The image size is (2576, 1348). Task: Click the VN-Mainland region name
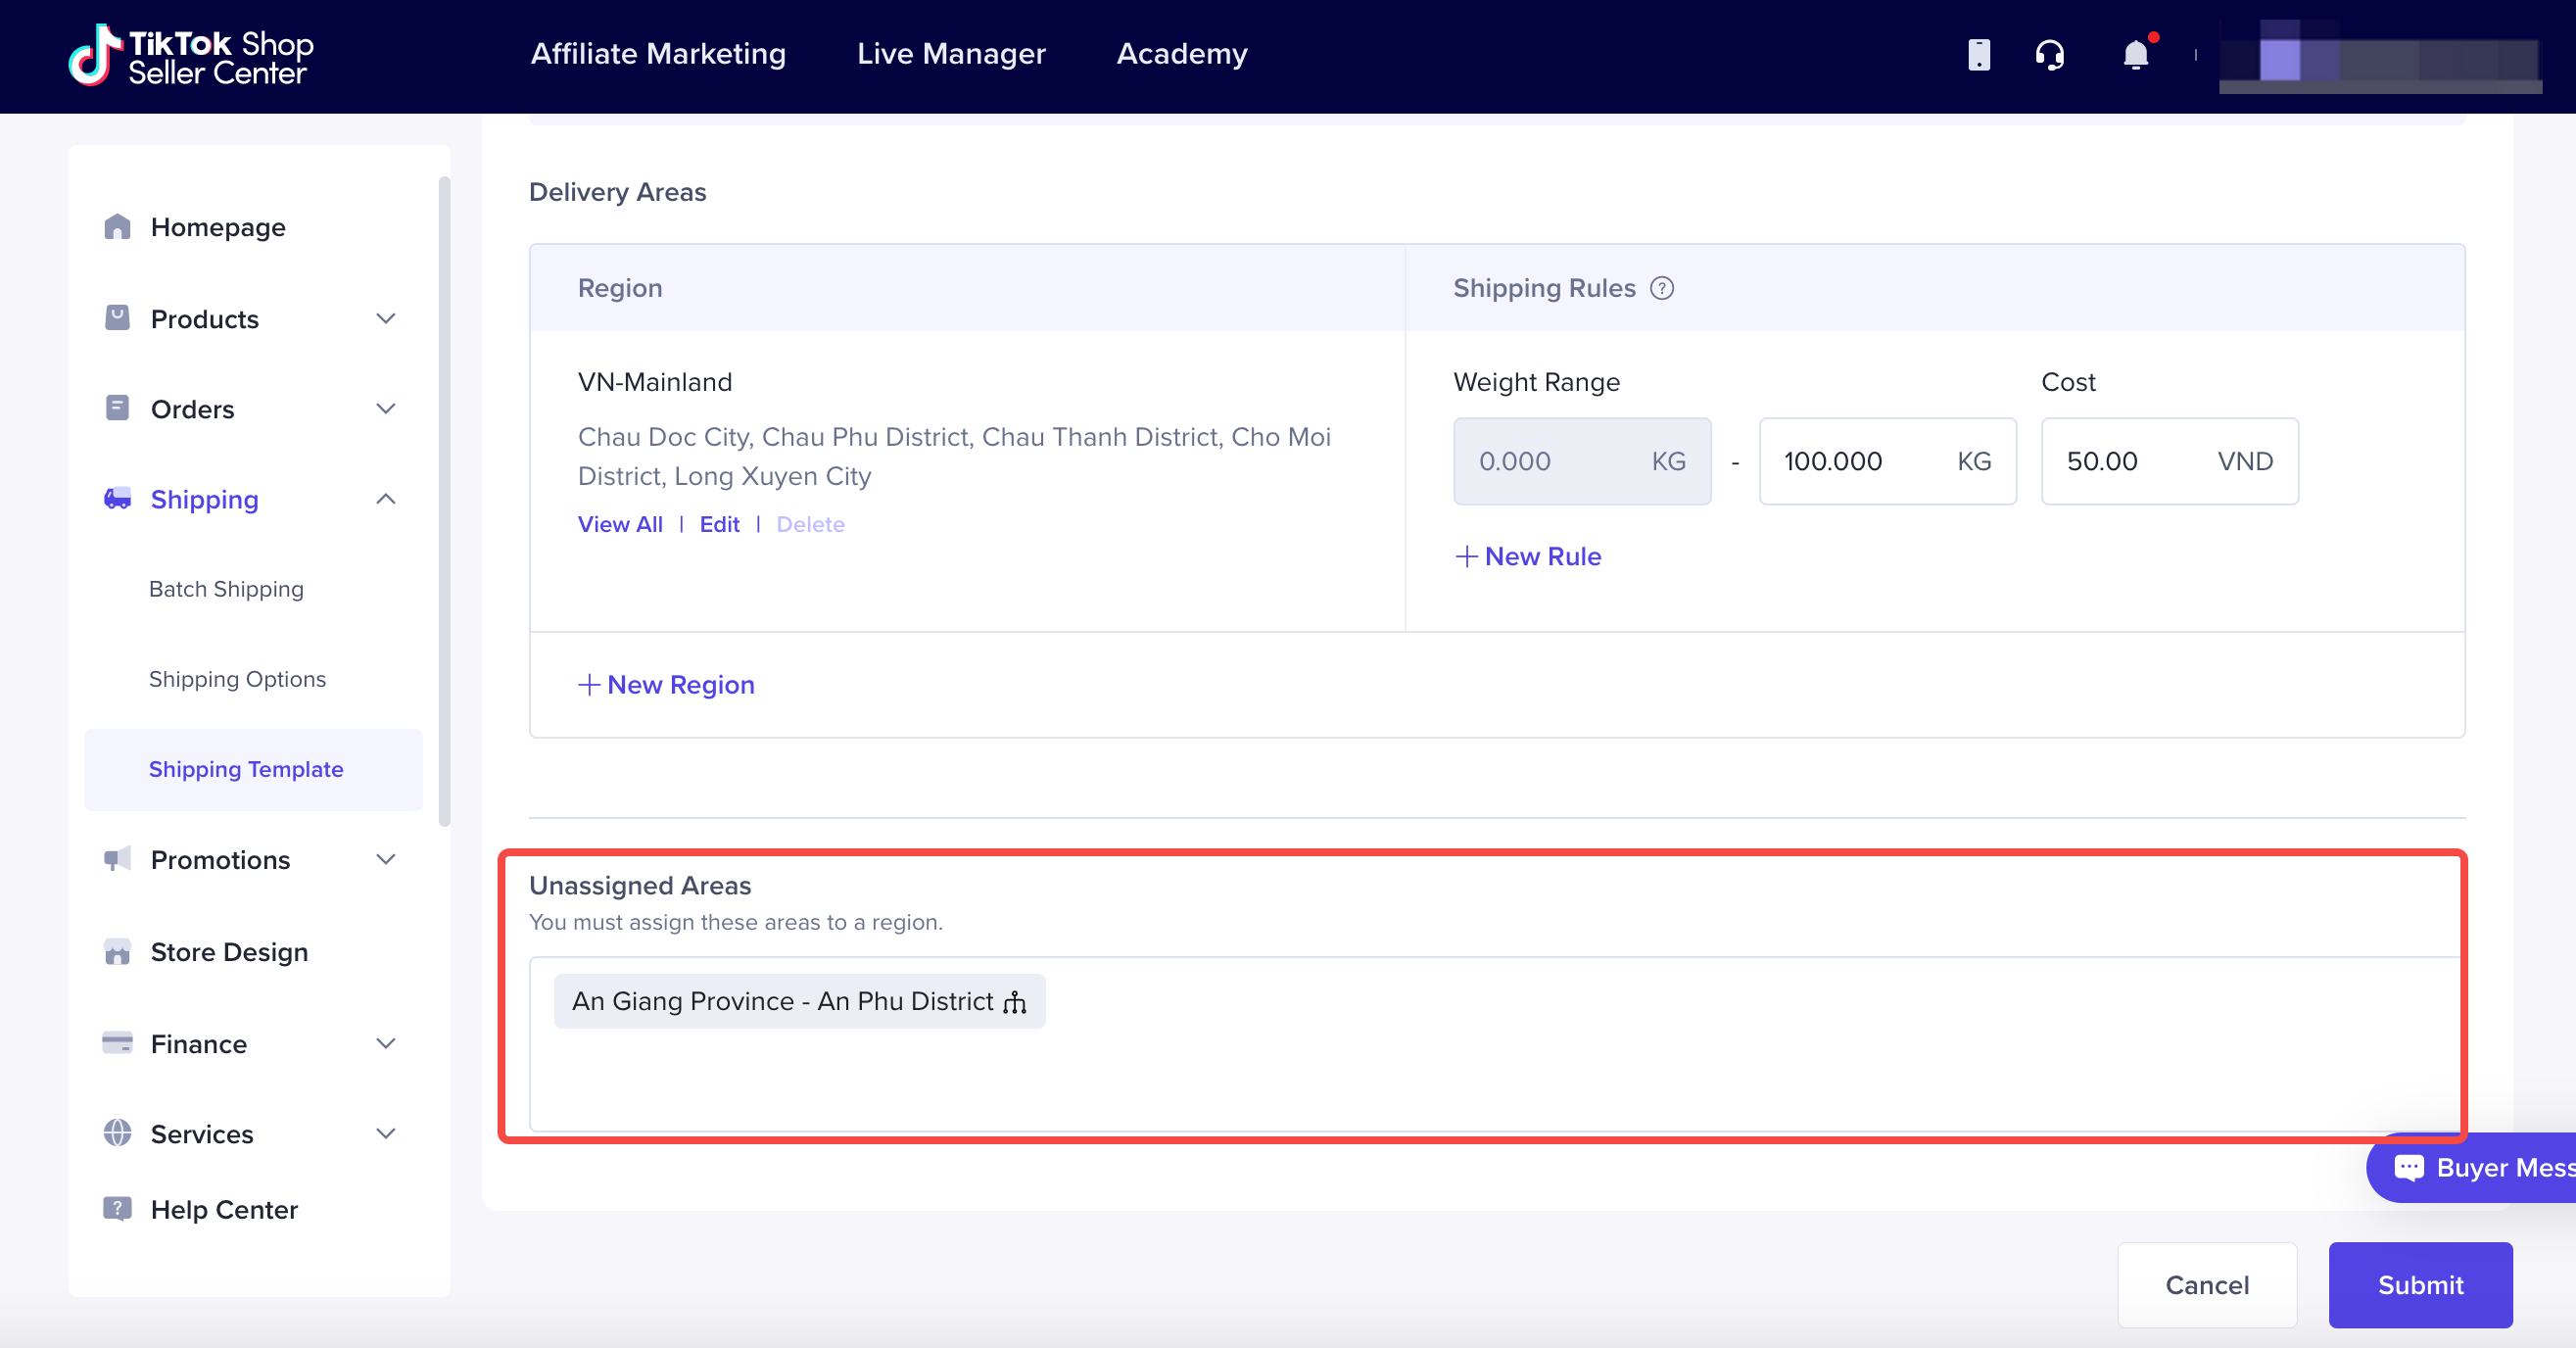pos(655,382)
